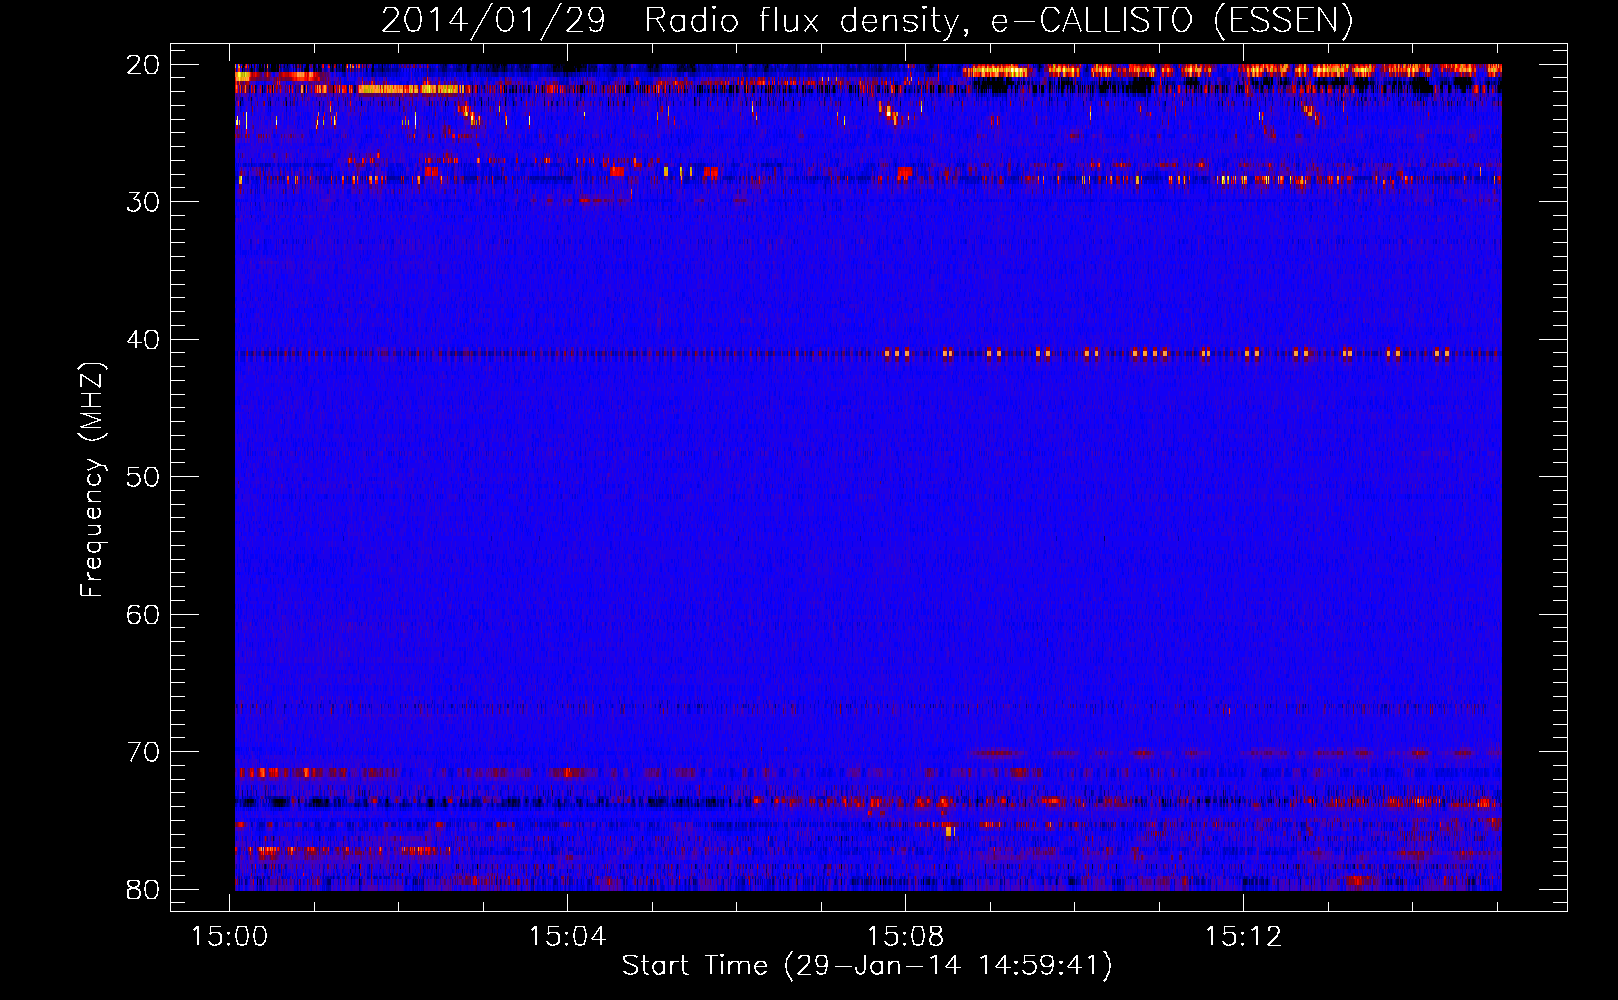Image resolution: width=1618 pixels, height=1000 pixels.
Task: Click the 15:08 time tick label
Action: 905,937
